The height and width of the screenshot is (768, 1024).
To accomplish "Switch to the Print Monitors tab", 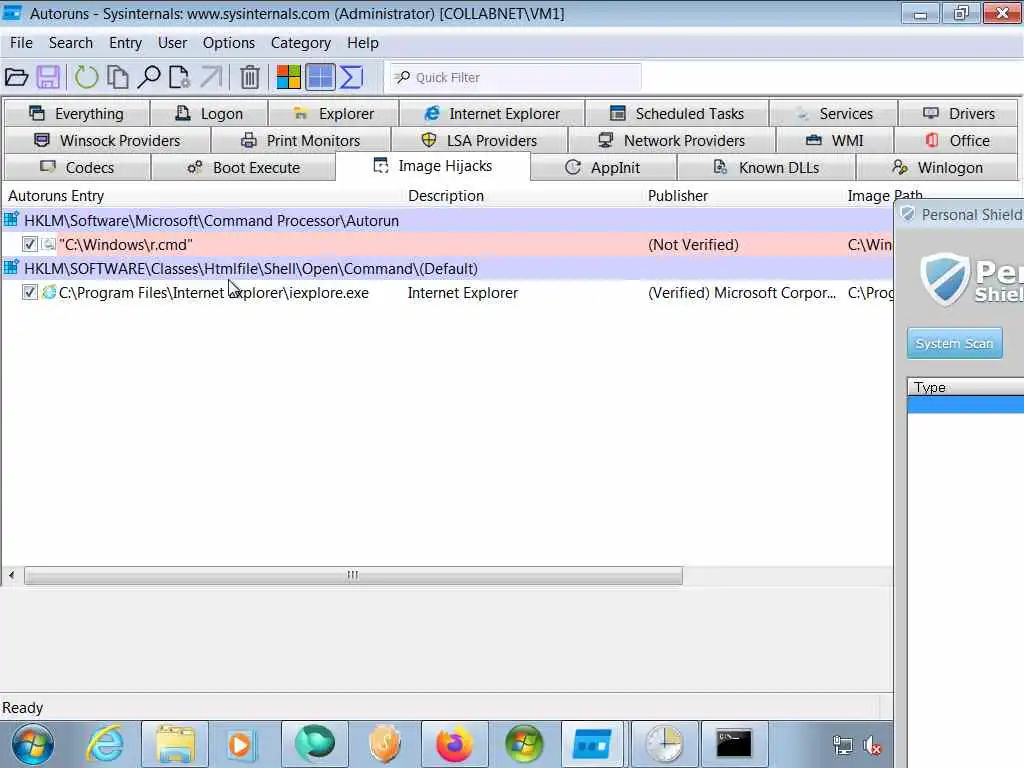I will click(x=300, y=140).
